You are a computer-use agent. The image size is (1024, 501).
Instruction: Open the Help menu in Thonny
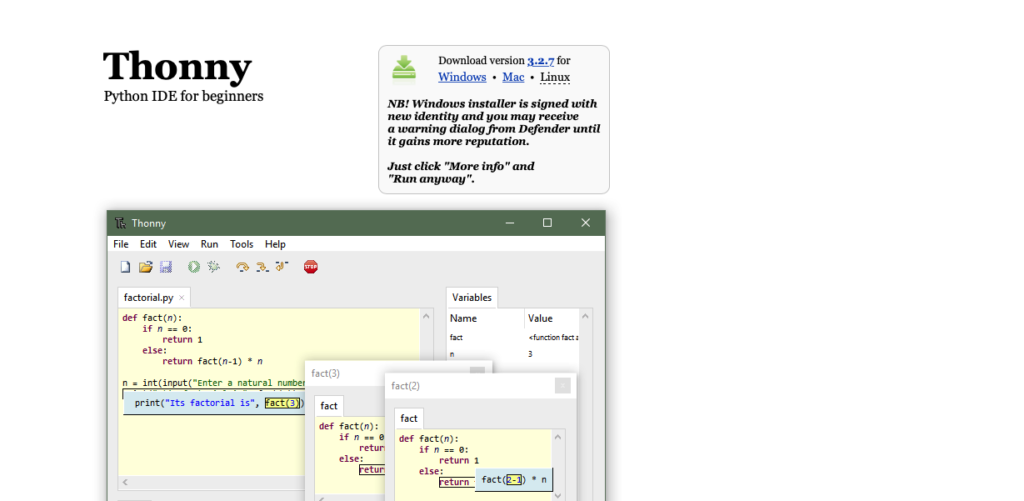(x=275, y=244)
